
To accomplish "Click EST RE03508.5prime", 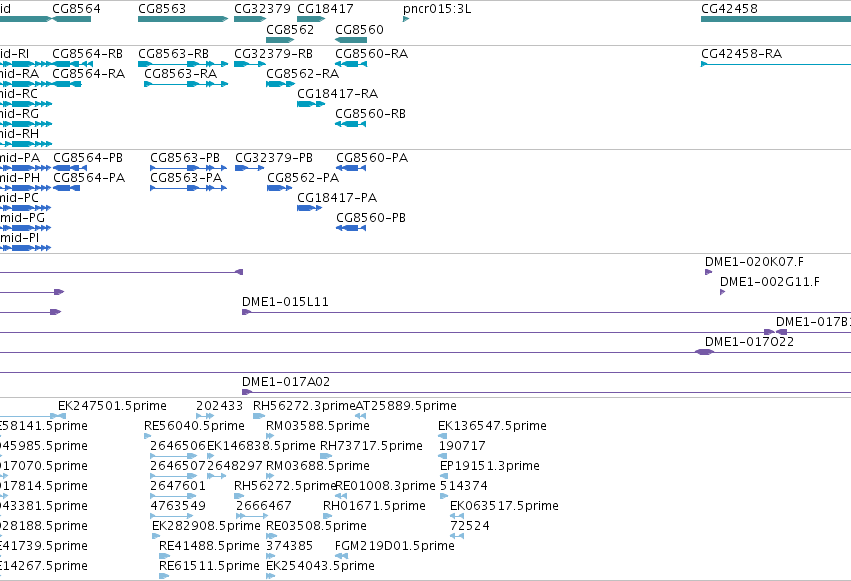I will click(x=271, y=537).
